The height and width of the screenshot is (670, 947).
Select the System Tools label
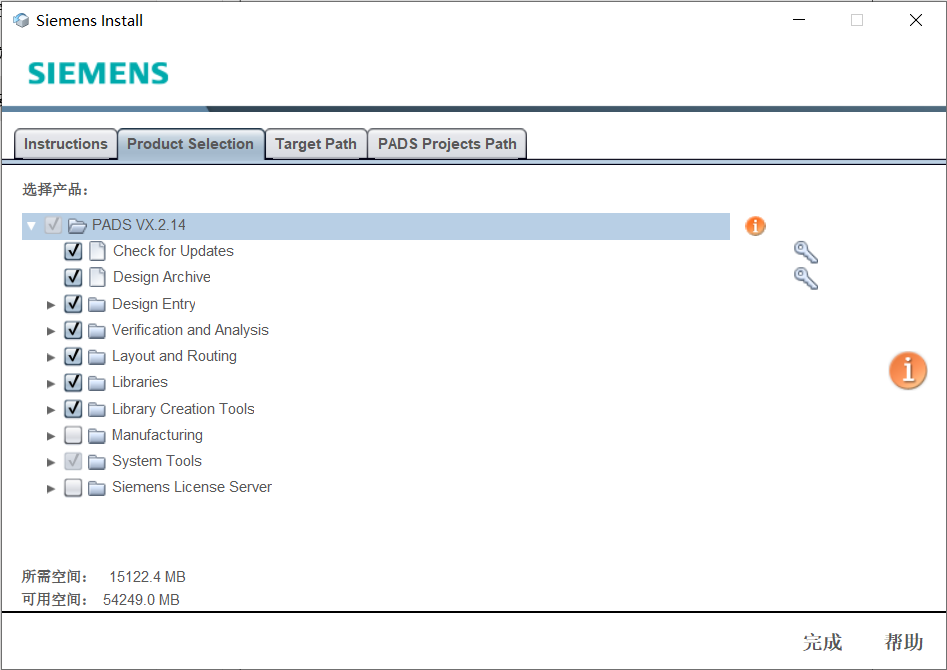point(156,461)
